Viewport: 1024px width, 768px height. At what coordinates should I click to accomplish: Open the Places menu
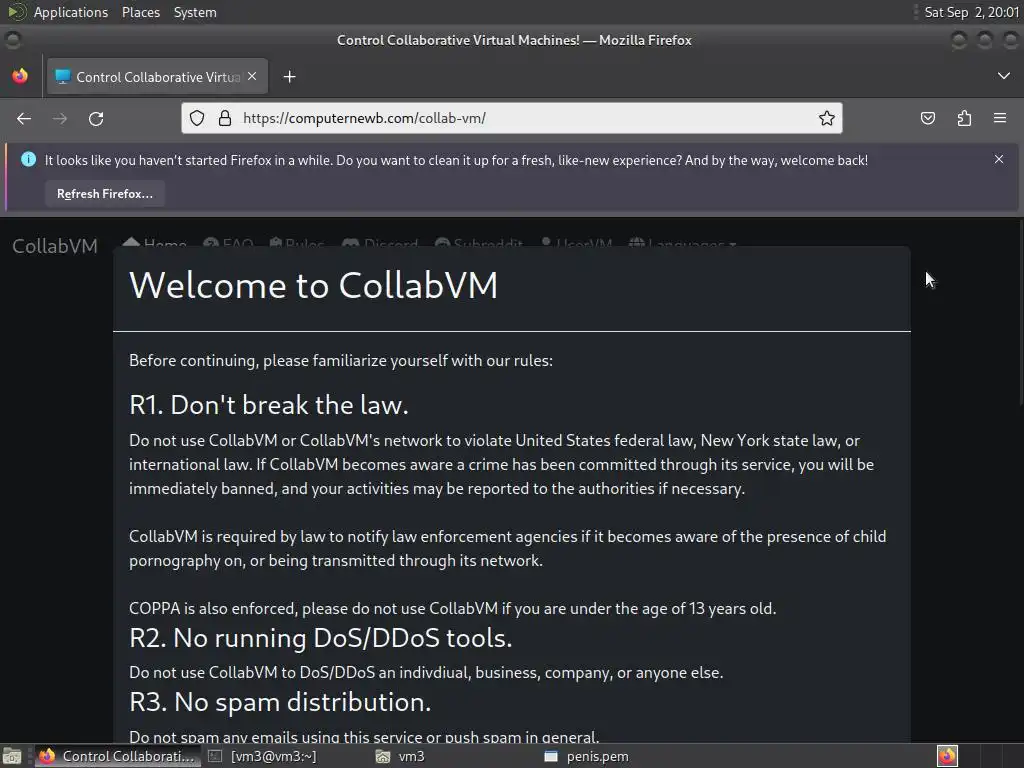coord(140,12)
